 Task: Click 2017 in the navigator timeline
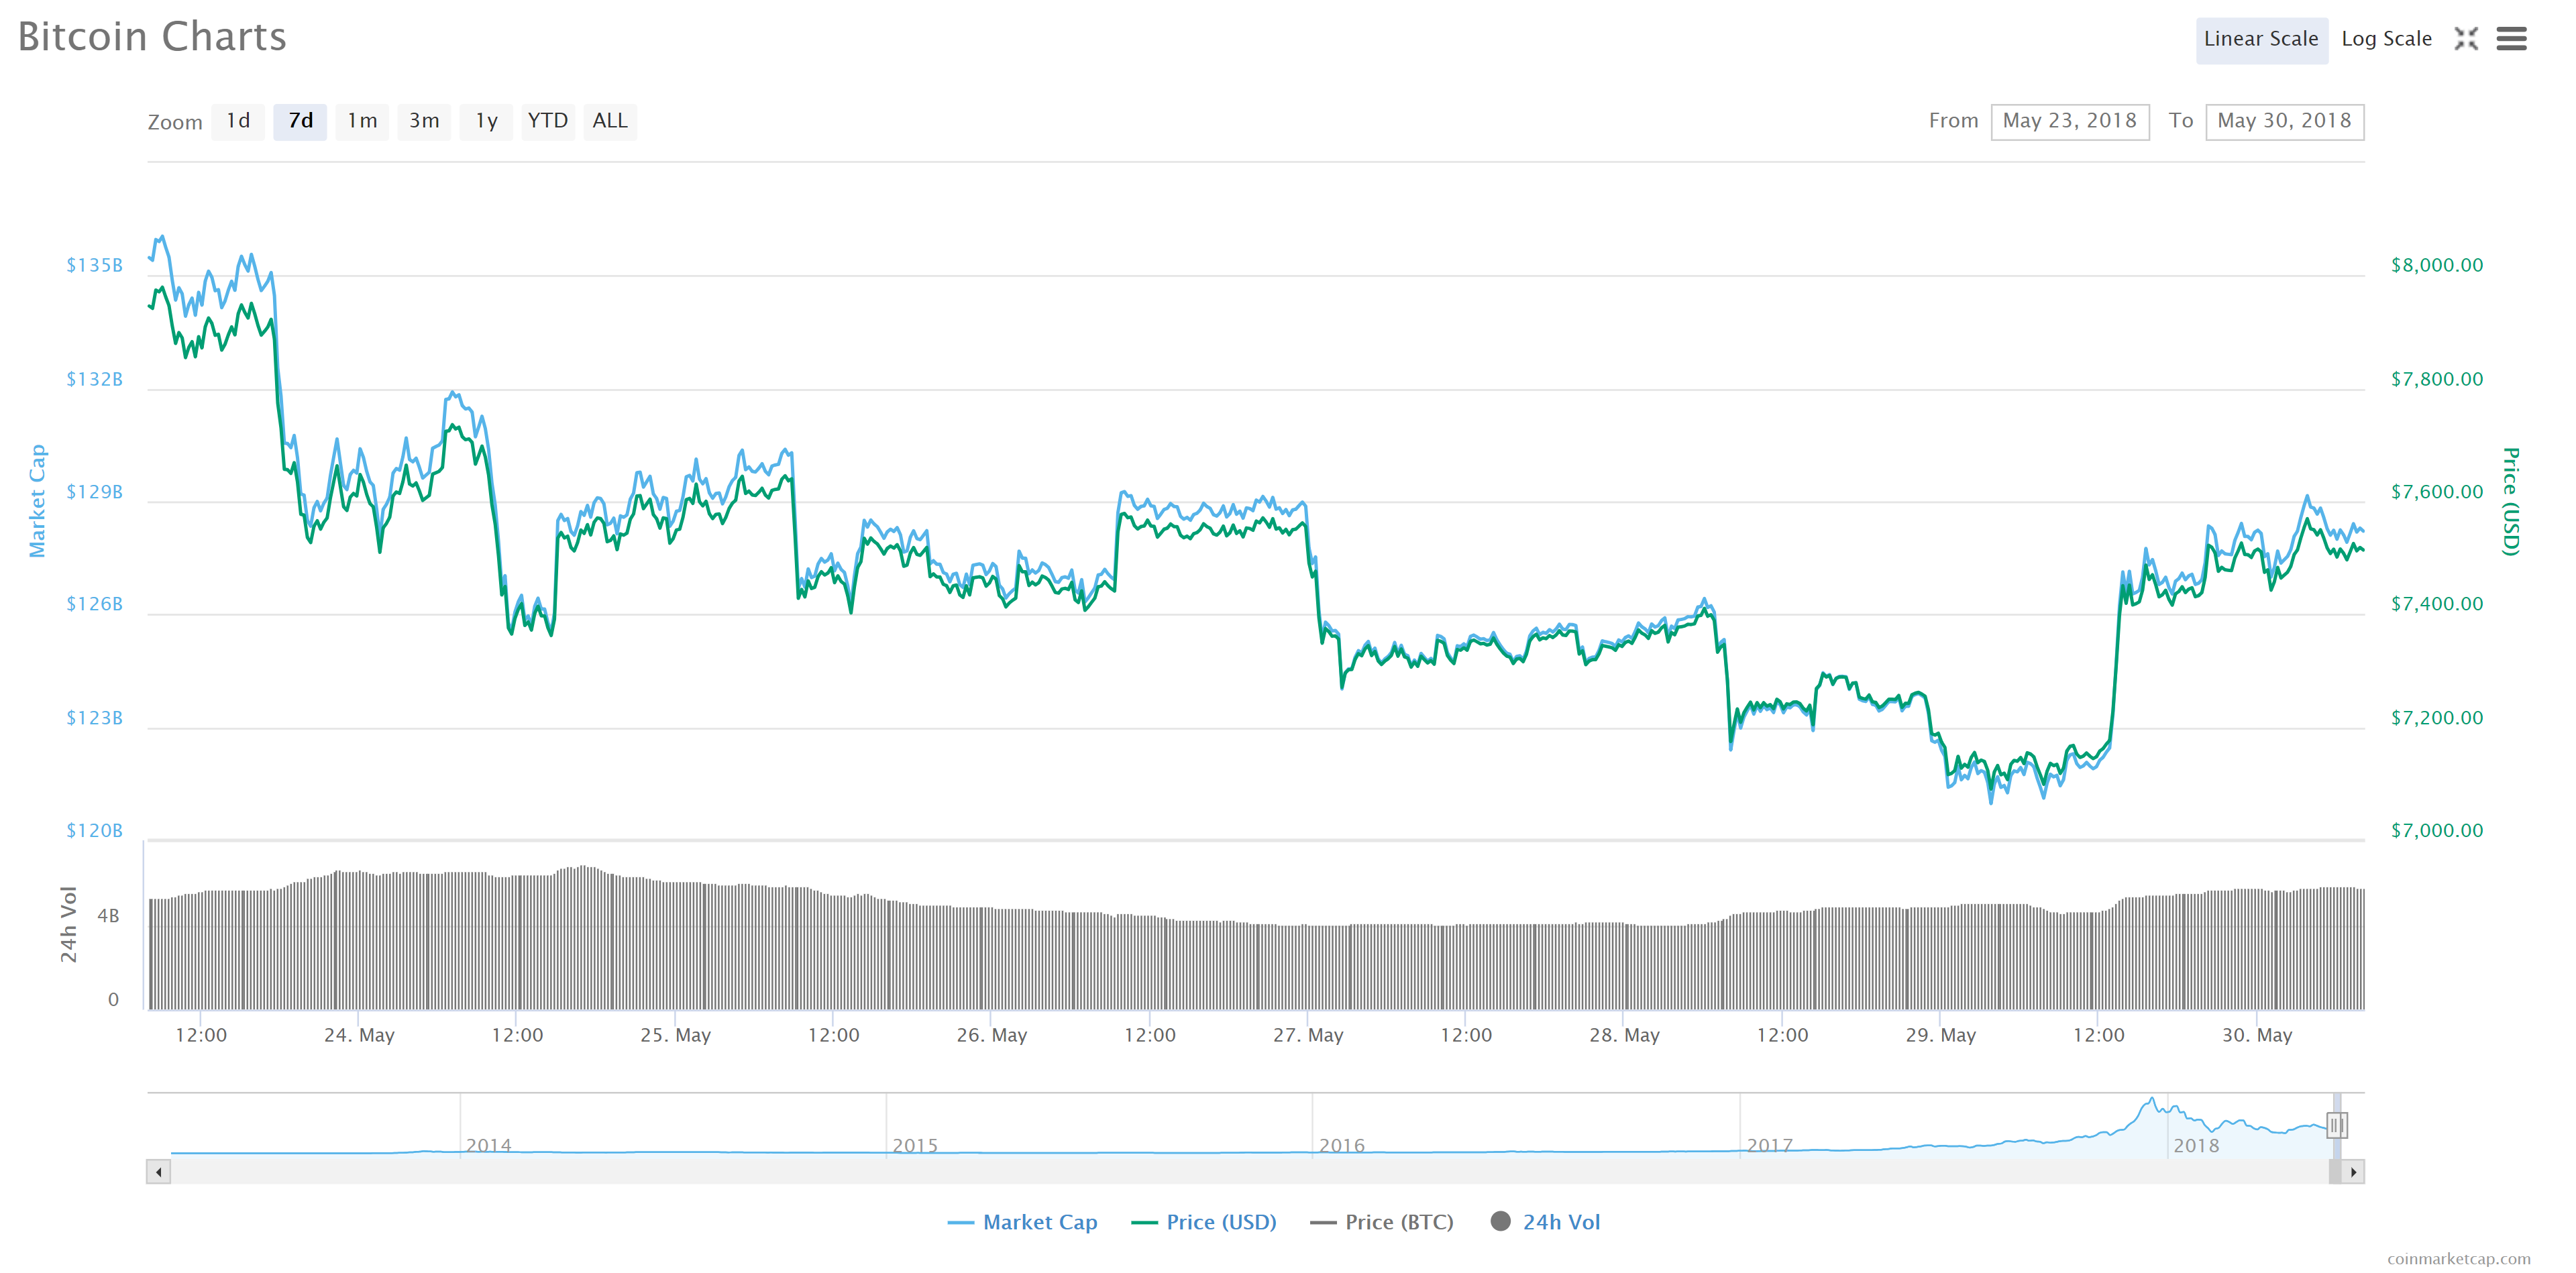point(1769,1146)
